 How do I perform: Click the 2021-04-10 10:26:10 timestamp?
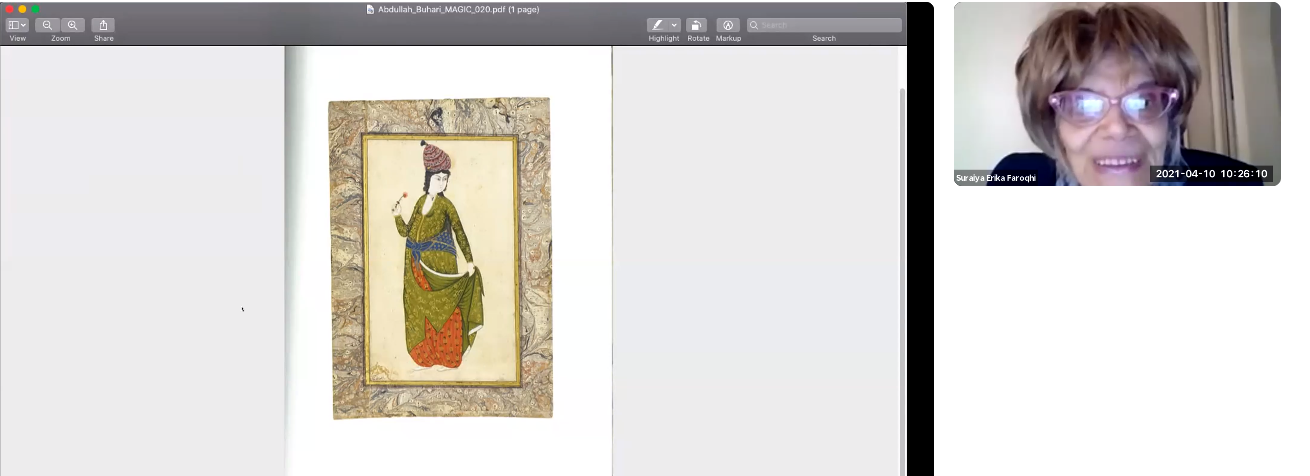[1211, 174]
